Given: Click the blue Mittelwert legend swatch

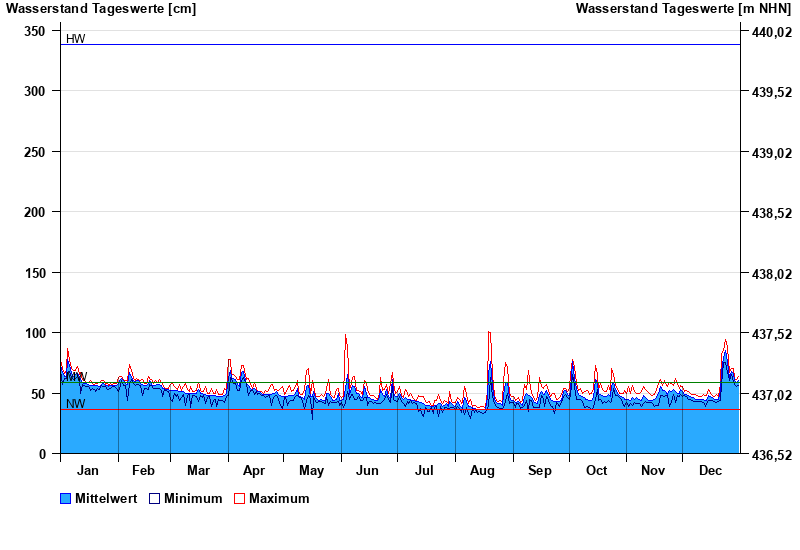Looking at the screenshot, I should [x=66, y=499].
